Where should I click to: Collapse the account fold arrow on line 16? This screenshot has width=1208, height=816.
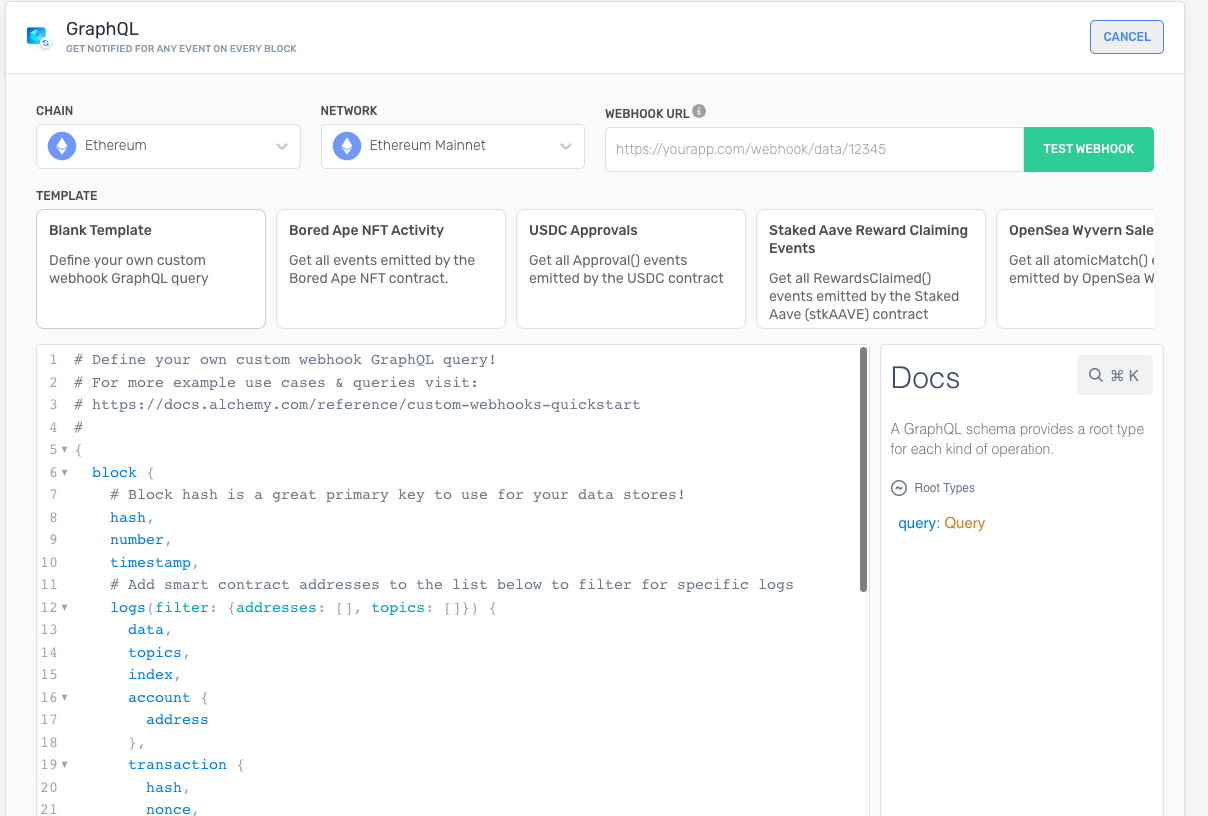(65, 697)
